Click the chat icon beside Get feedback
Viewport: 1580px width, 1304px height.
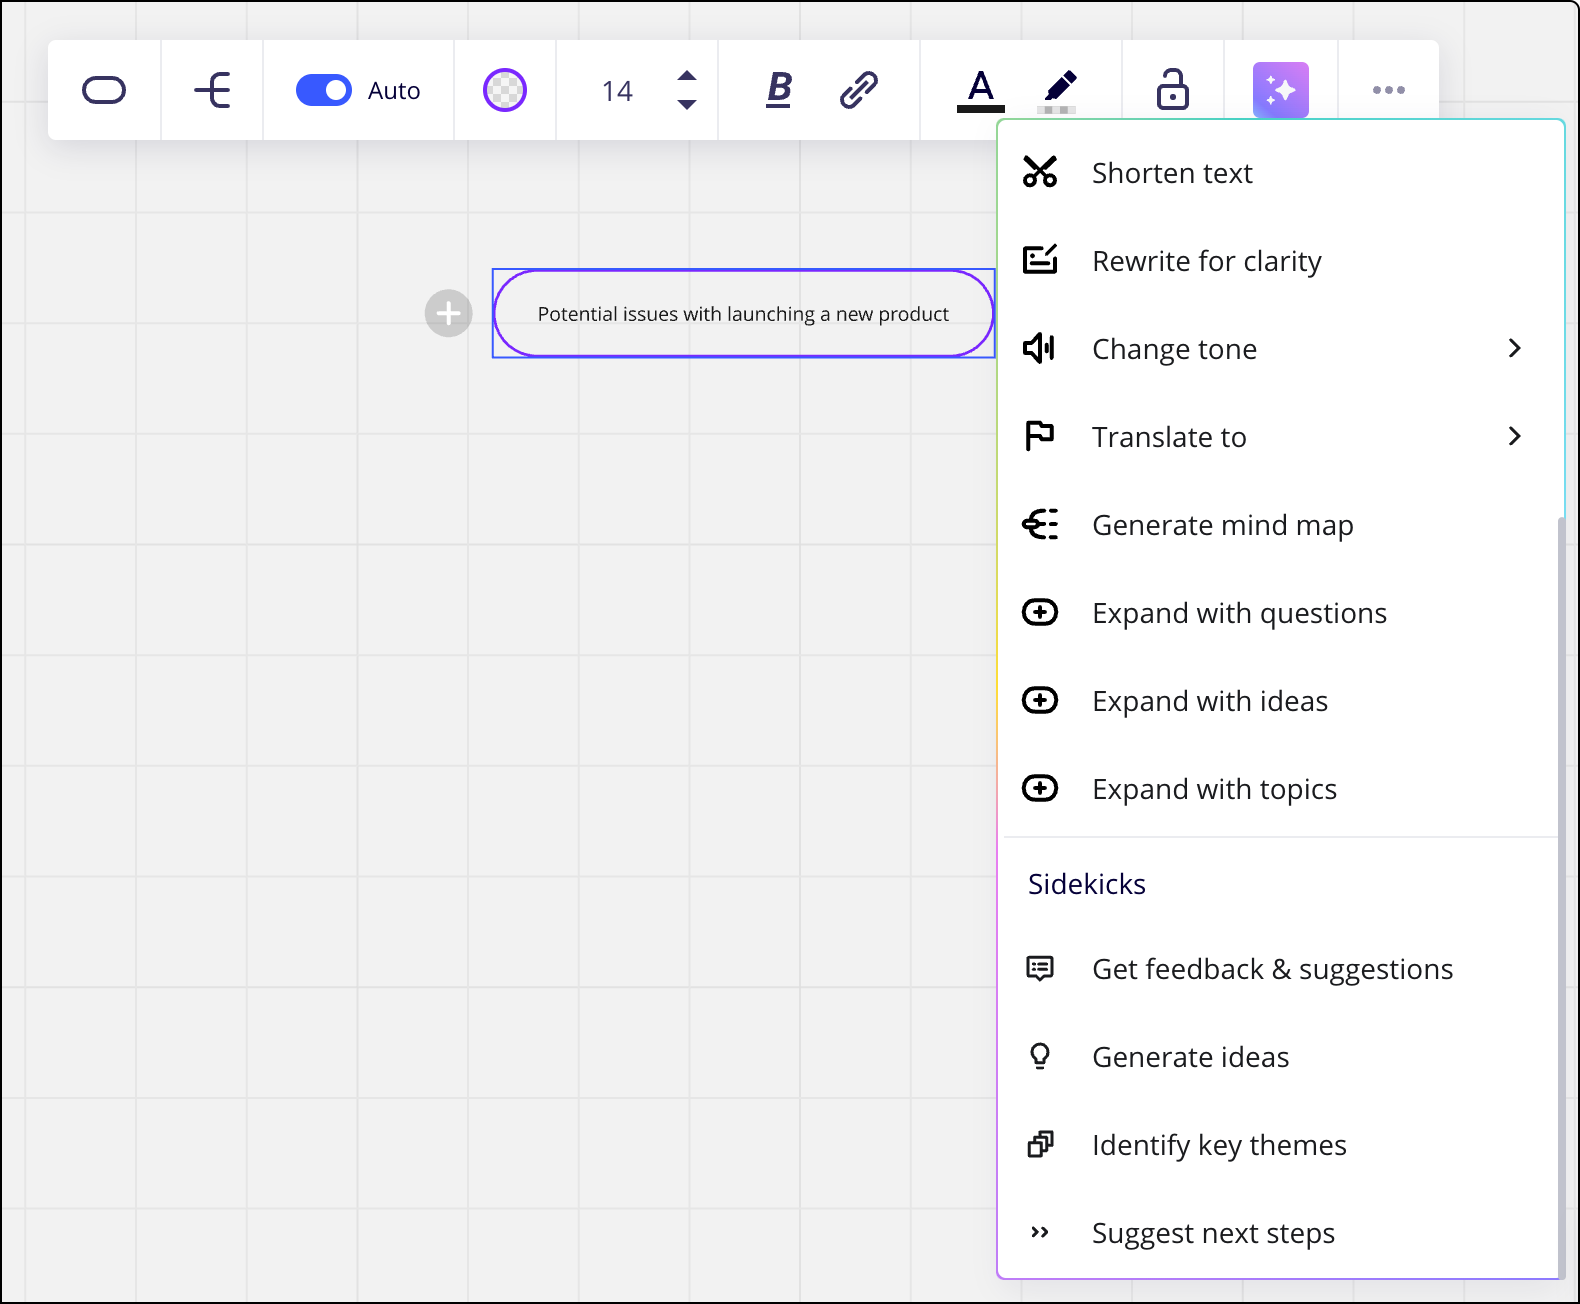click(1040, 968)
